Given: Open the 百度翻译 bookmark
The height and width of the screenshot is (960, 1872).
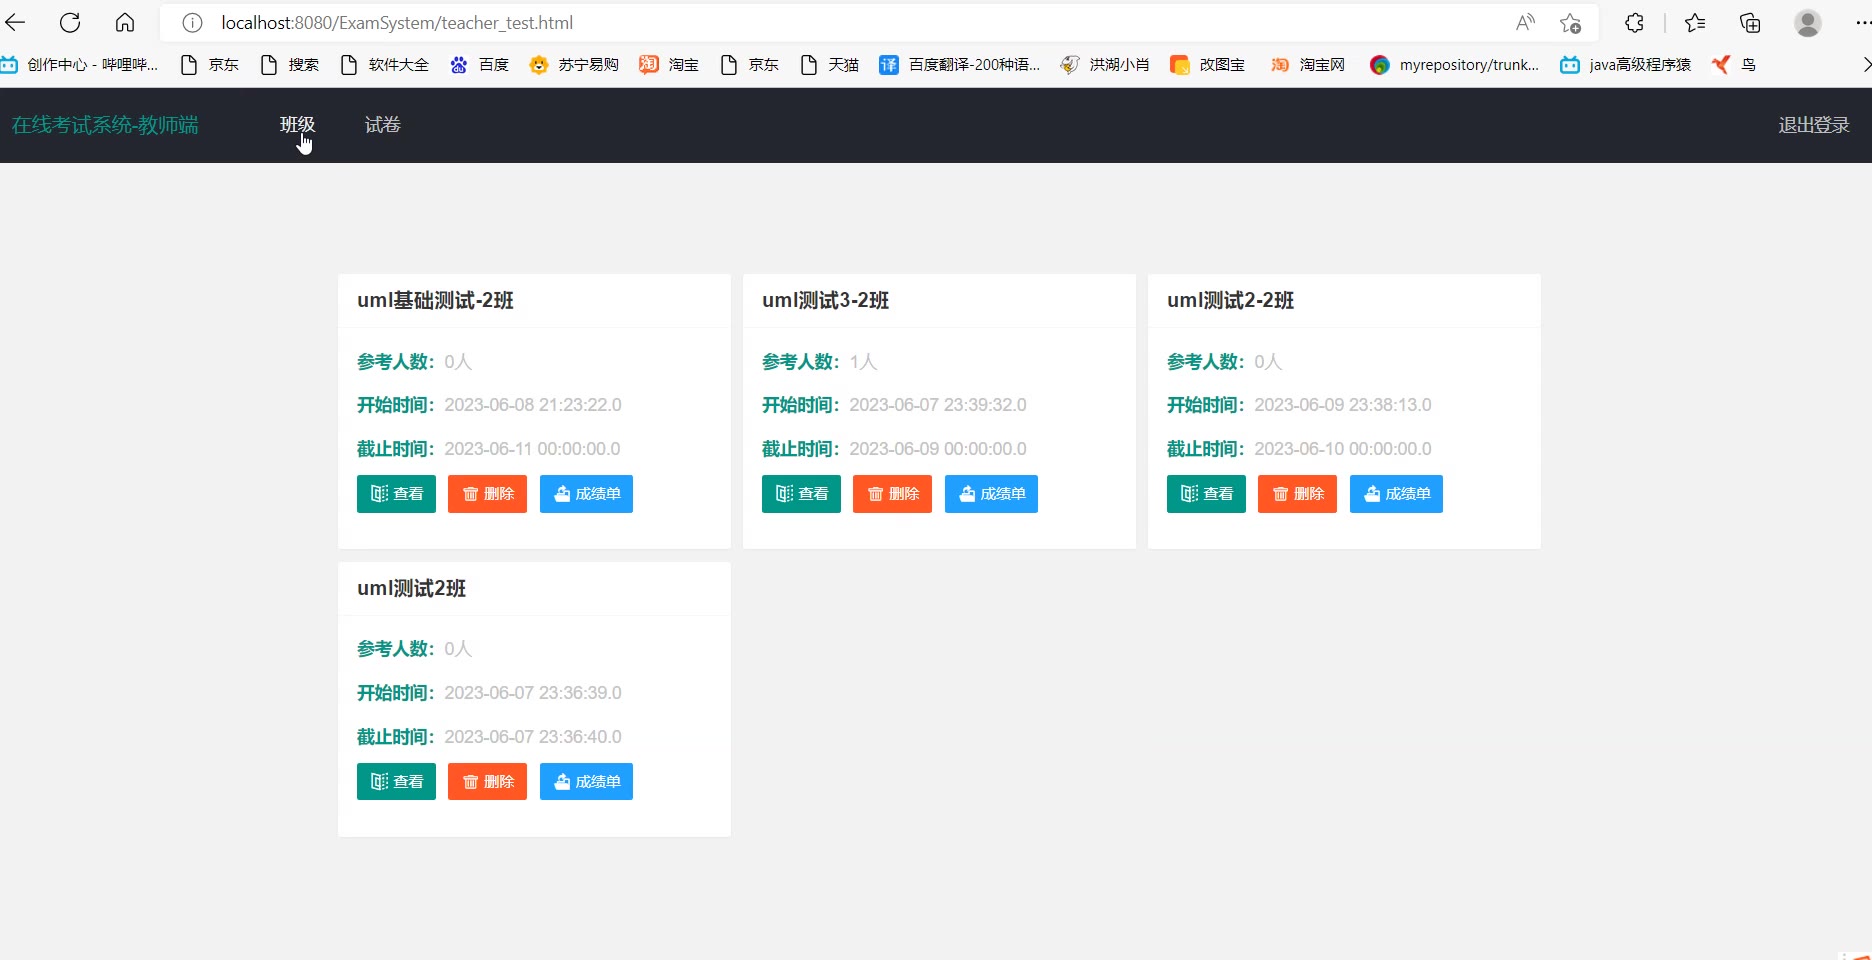Looking at the screenshot, I should pyautogui.click(x=960, y=65).
